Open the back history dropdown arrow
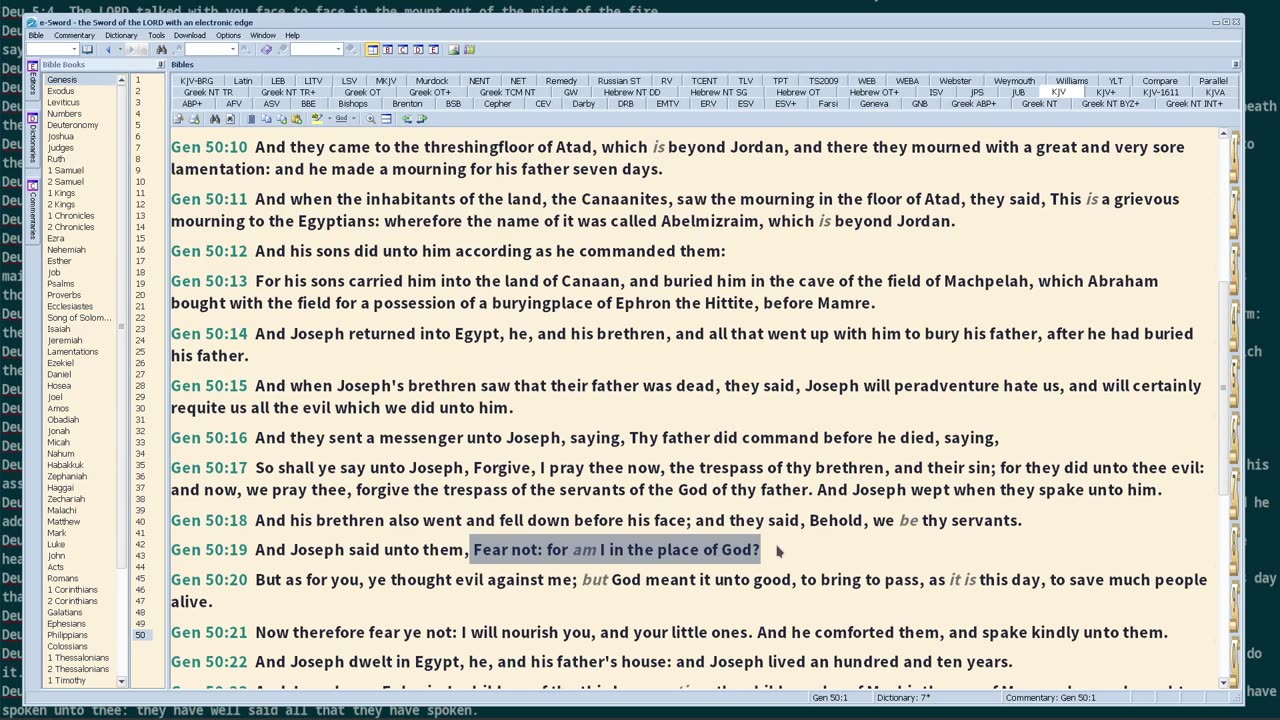 tap(120, 49)
